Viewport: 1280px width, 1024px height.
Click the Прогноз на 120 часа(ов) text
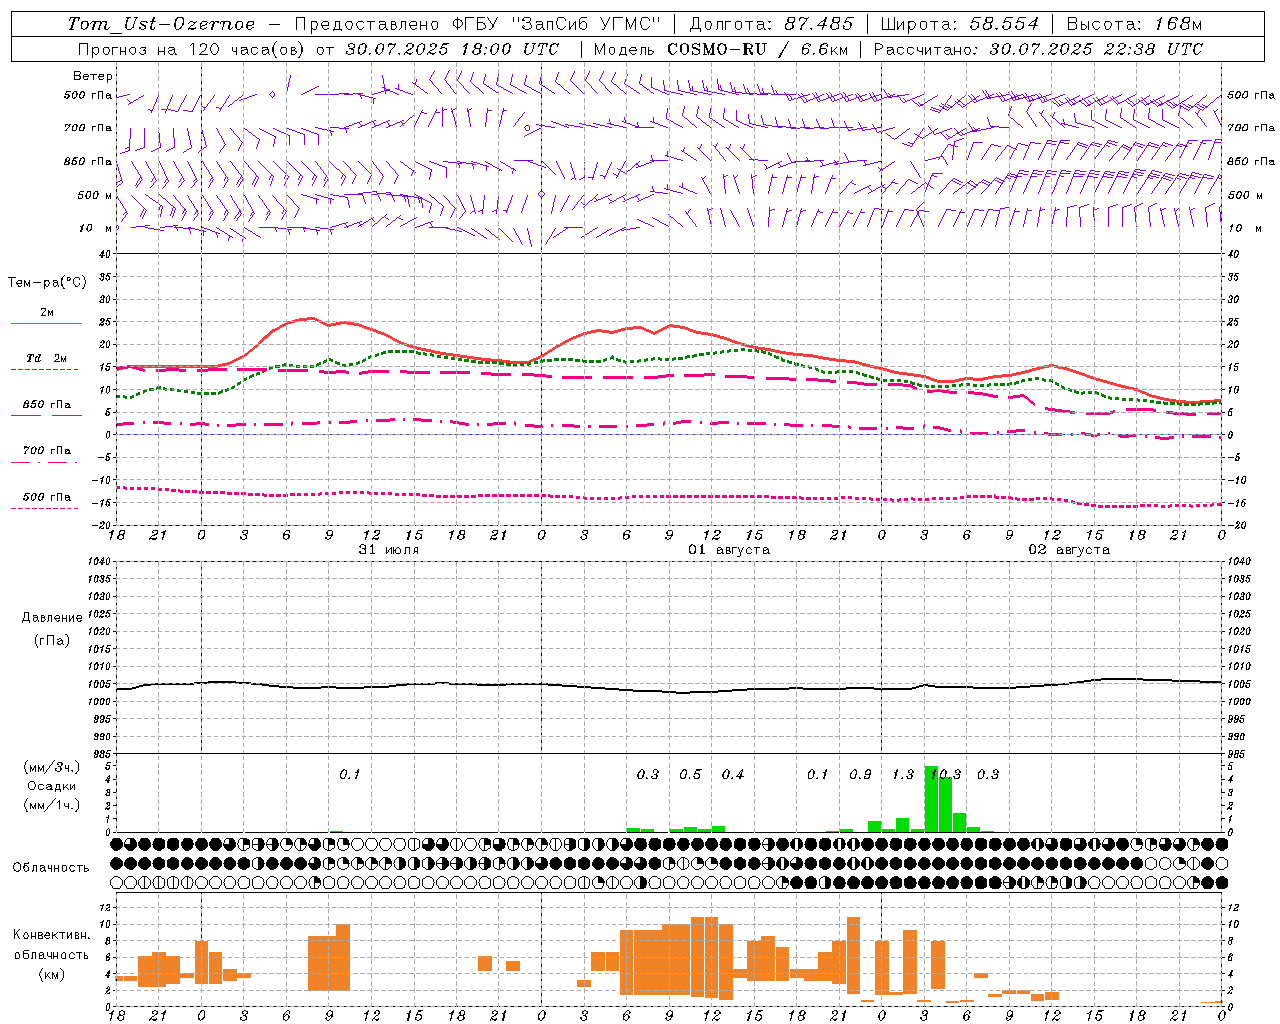tap(193, 49)
